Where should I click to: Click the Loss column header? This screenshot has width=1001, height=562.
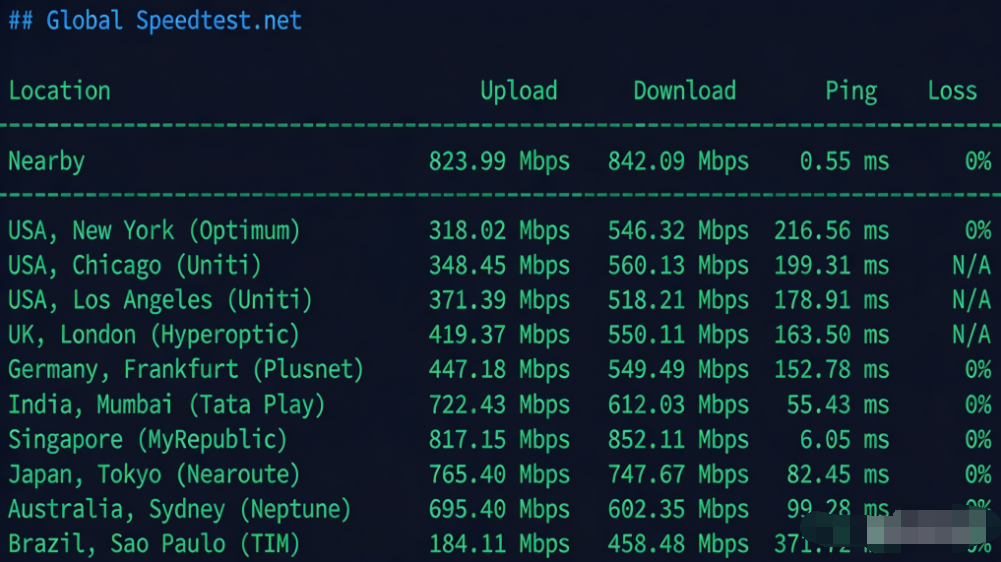point(951,91)
